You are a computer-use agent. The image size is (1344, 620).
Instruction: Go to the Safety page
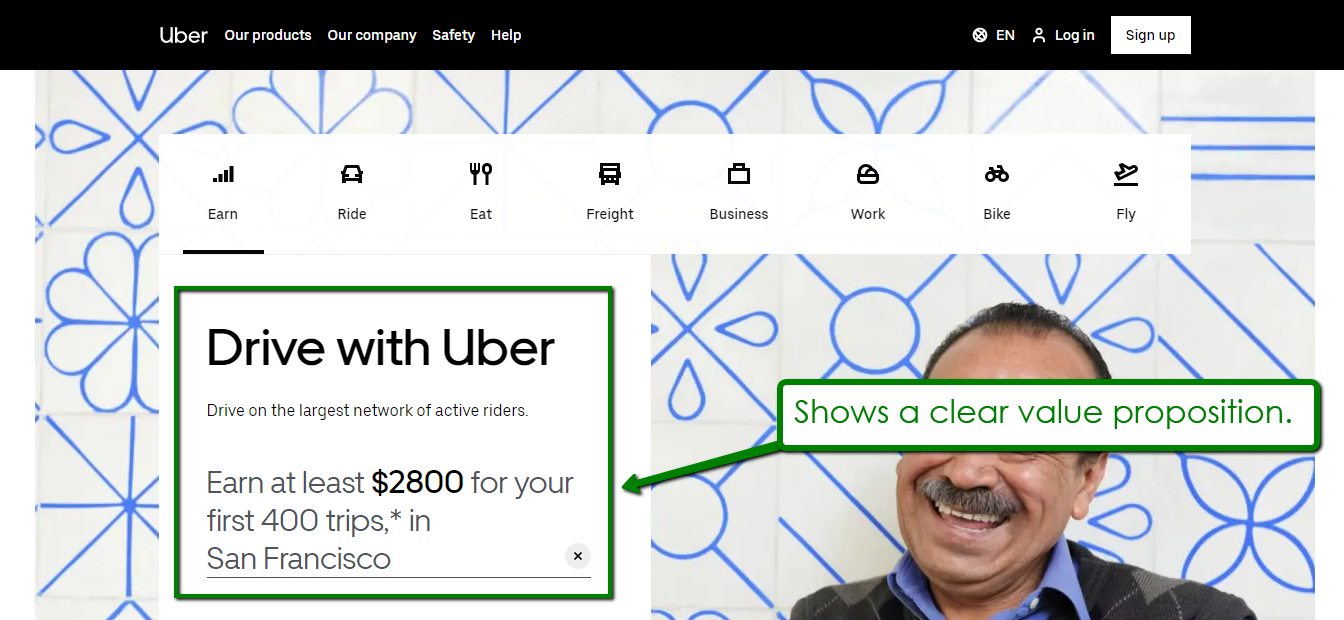click(x=453, y=35)
